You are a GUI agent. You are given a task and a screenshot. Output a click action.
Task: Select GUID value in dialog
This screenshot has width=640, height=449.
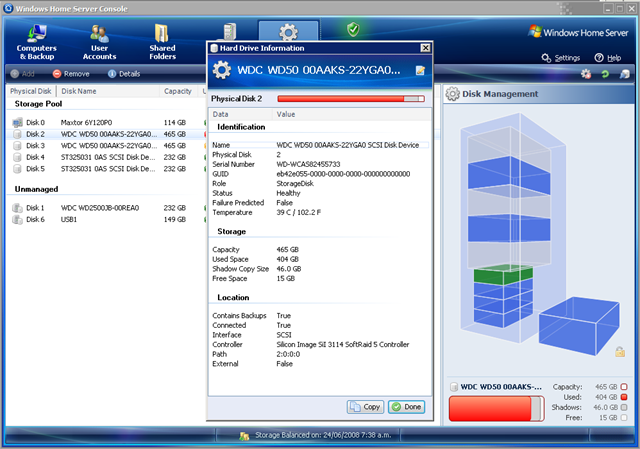tap(343, 174)
